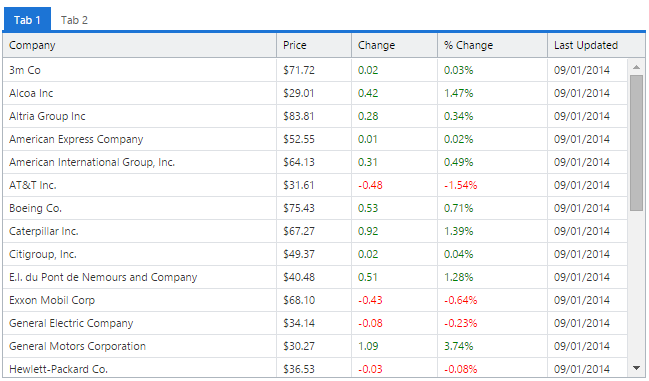This screenshot has height=381, width=649.
Task: Click the Last Updated column header
Action: (596, 45)
